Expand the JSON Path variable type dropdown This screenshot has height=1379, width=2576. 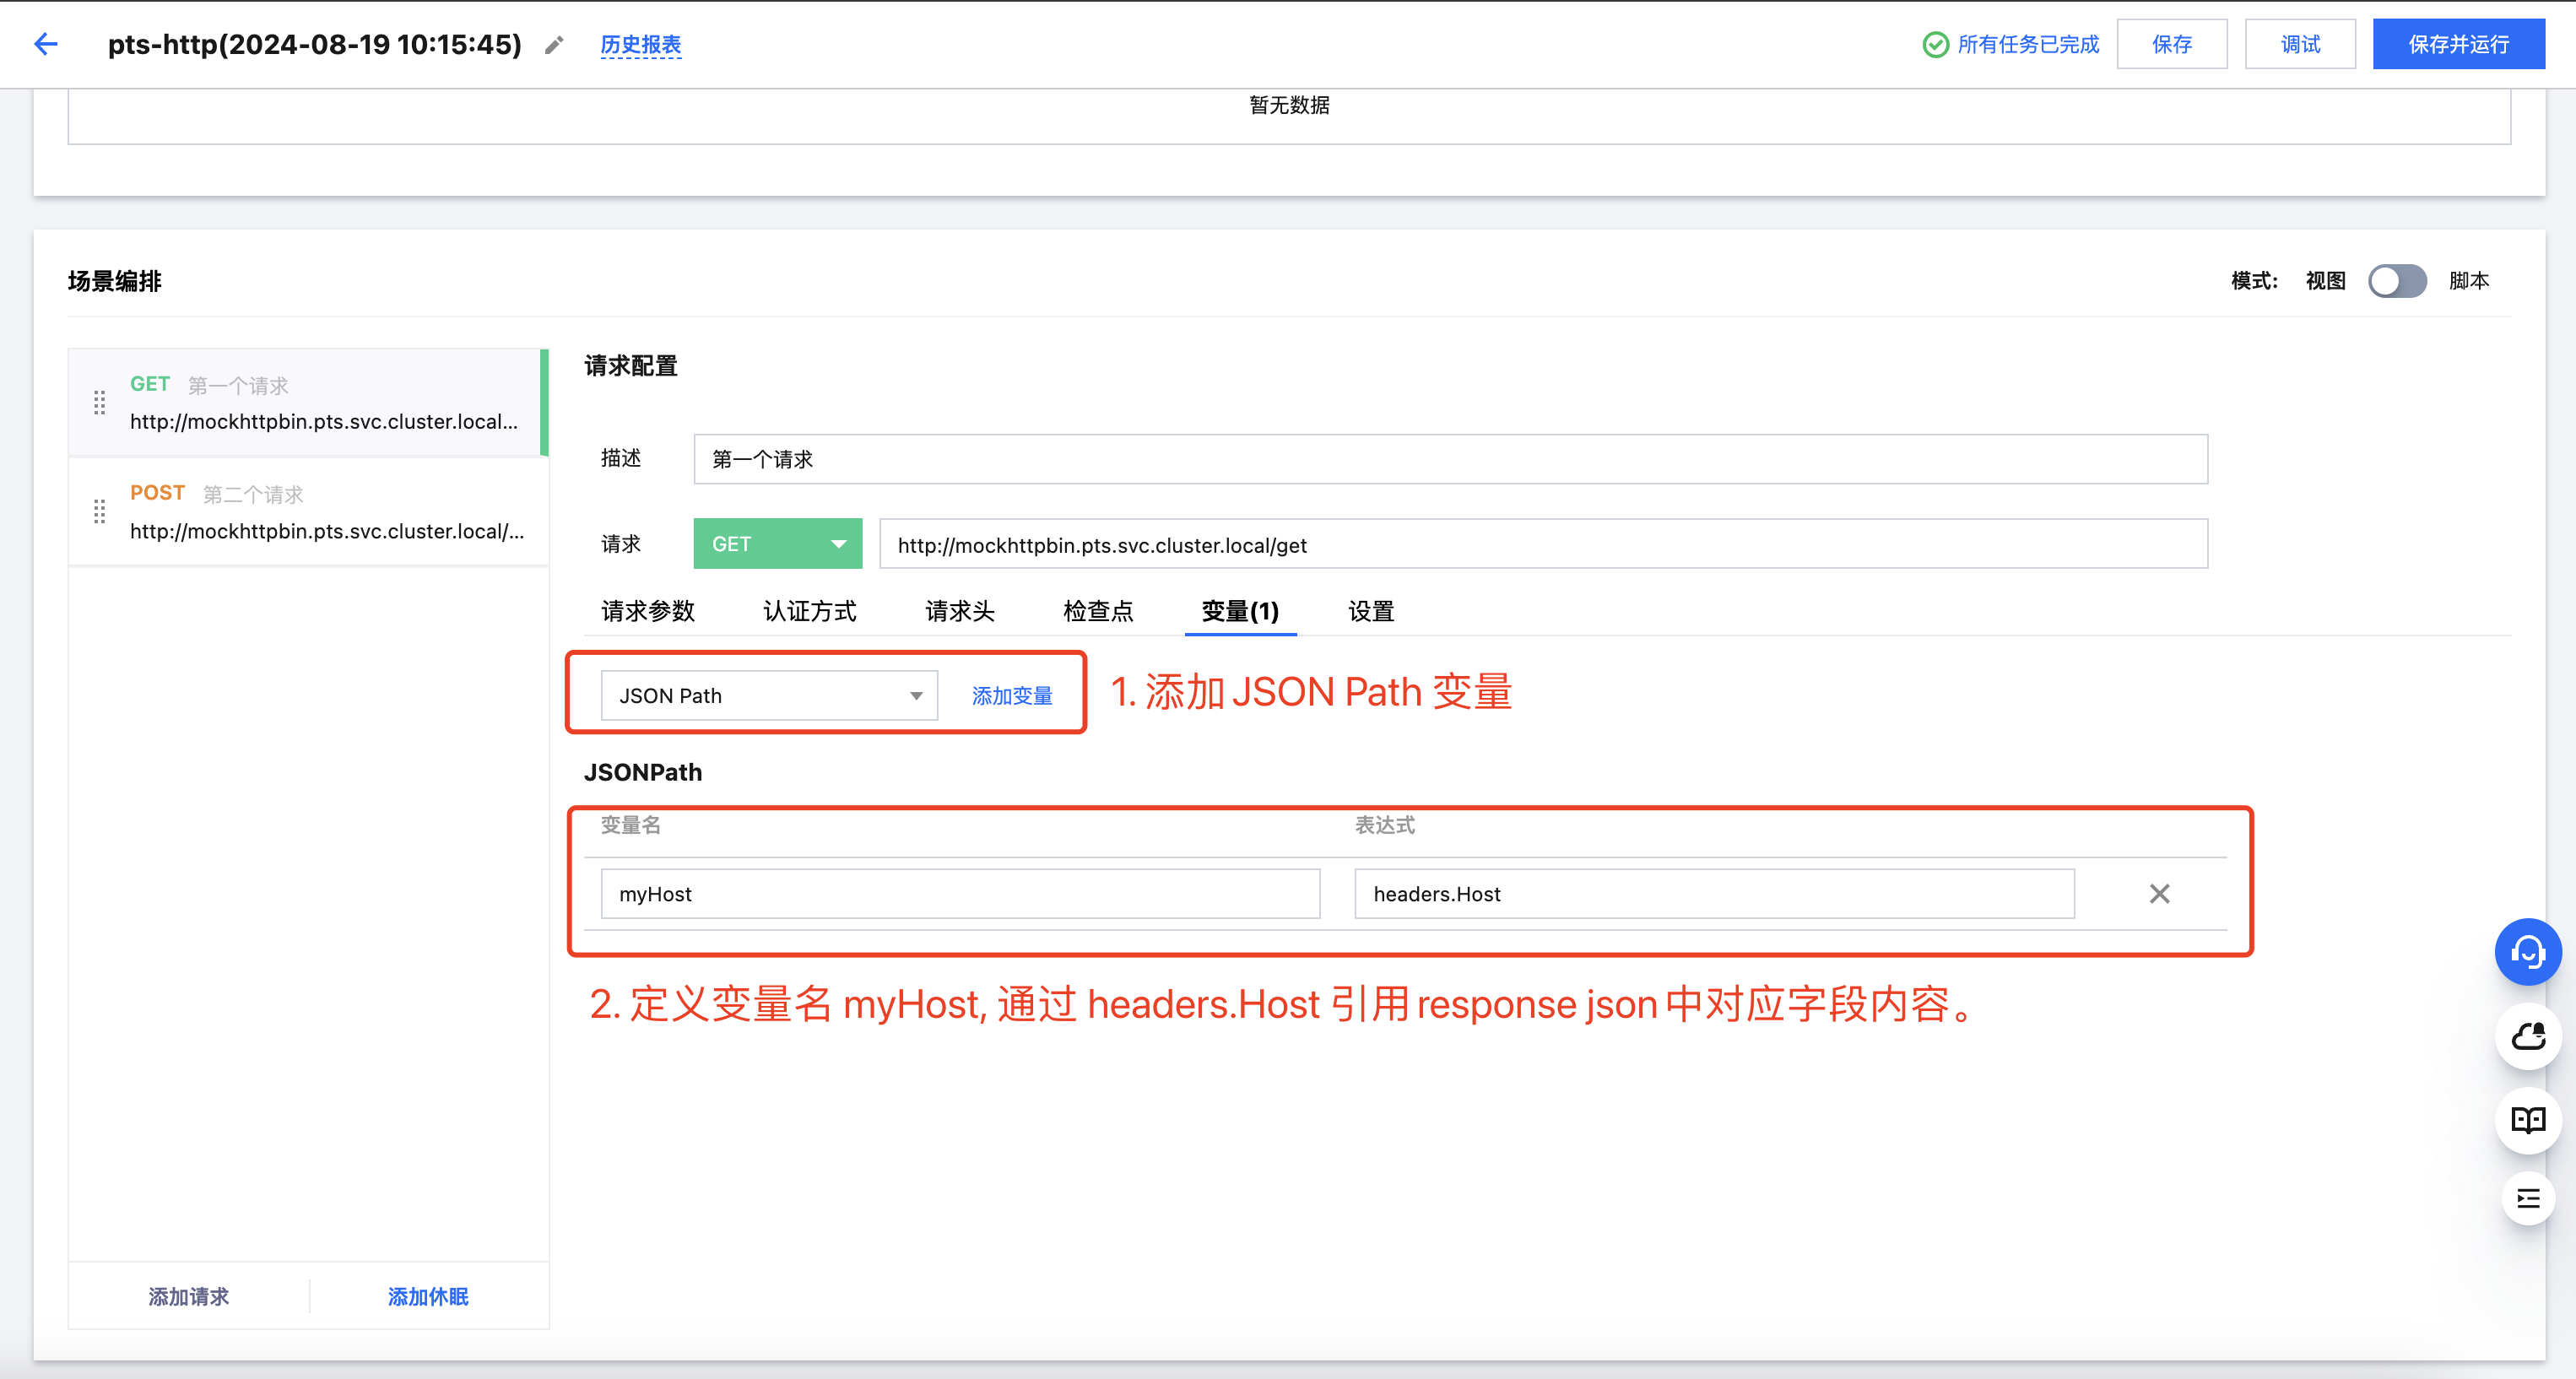click(769, 695)
